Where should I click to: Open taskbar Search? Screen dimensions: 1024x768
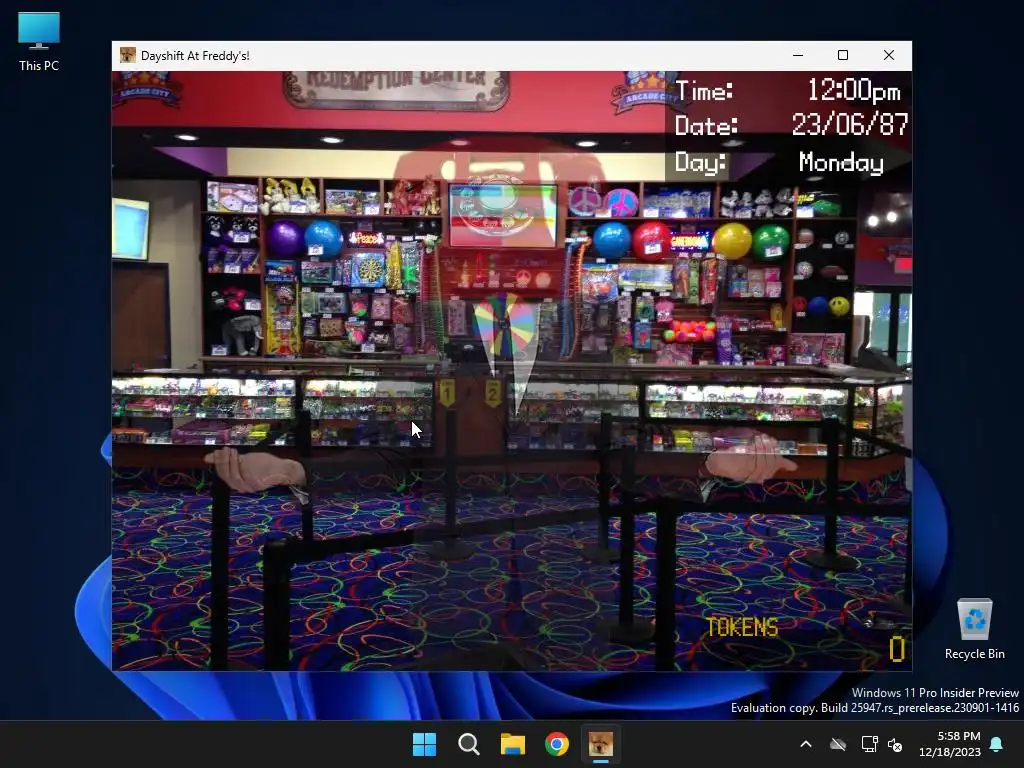point(468,744)
